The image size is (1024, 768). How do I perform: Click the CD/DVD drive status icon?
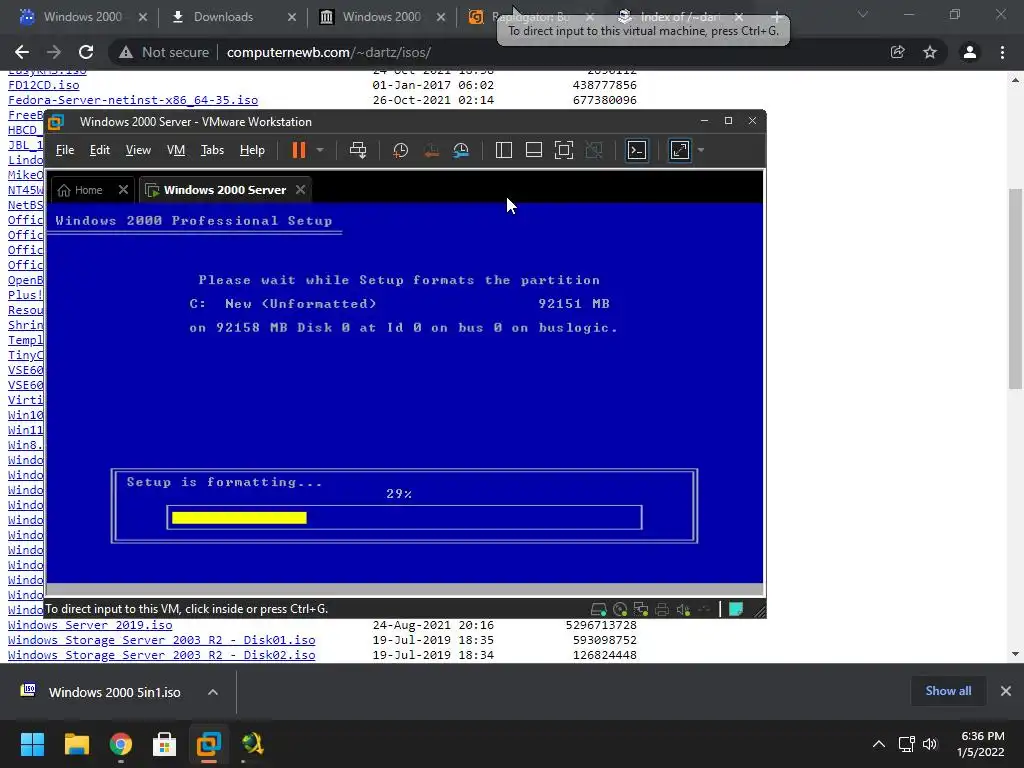[x=620, y=609]
